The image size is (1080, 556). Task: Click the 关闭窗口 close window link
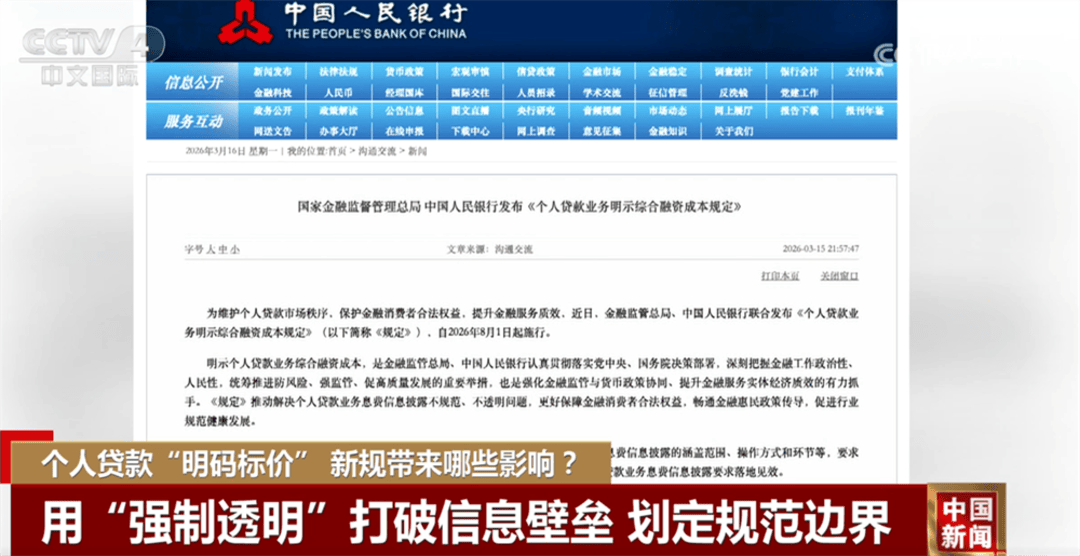(839, 276)
